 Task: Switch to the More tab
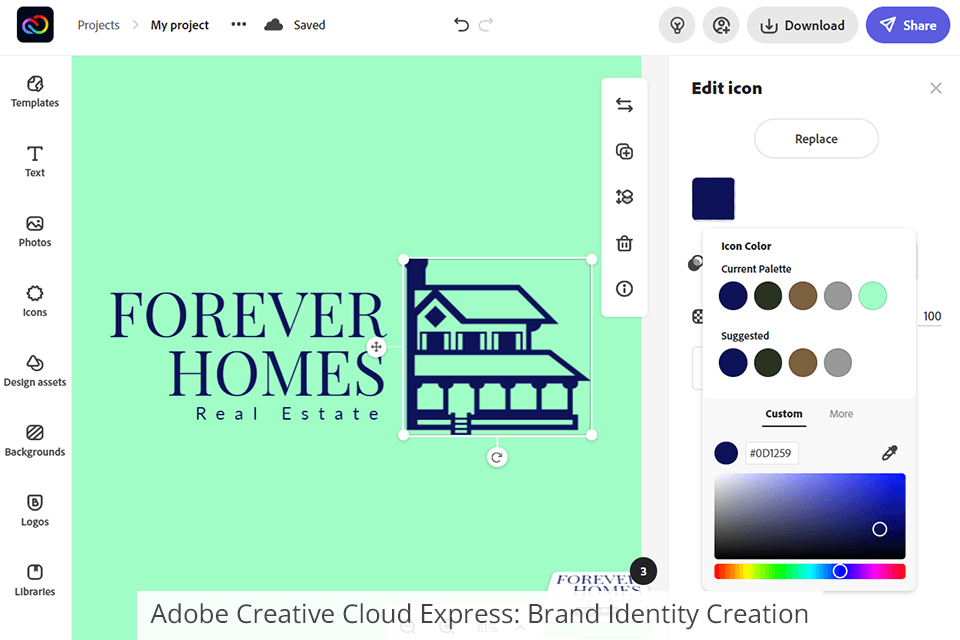click(x=841, y=414)
